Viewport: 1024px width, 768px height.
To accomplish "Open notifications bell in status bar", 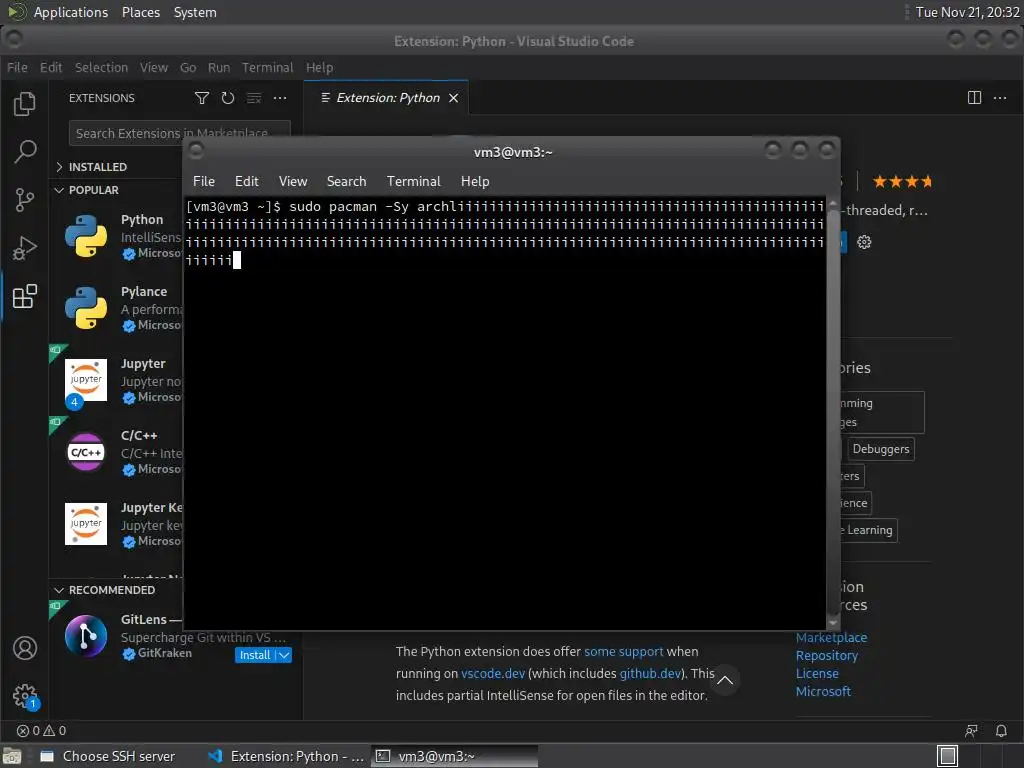I will coord(1000,731).
